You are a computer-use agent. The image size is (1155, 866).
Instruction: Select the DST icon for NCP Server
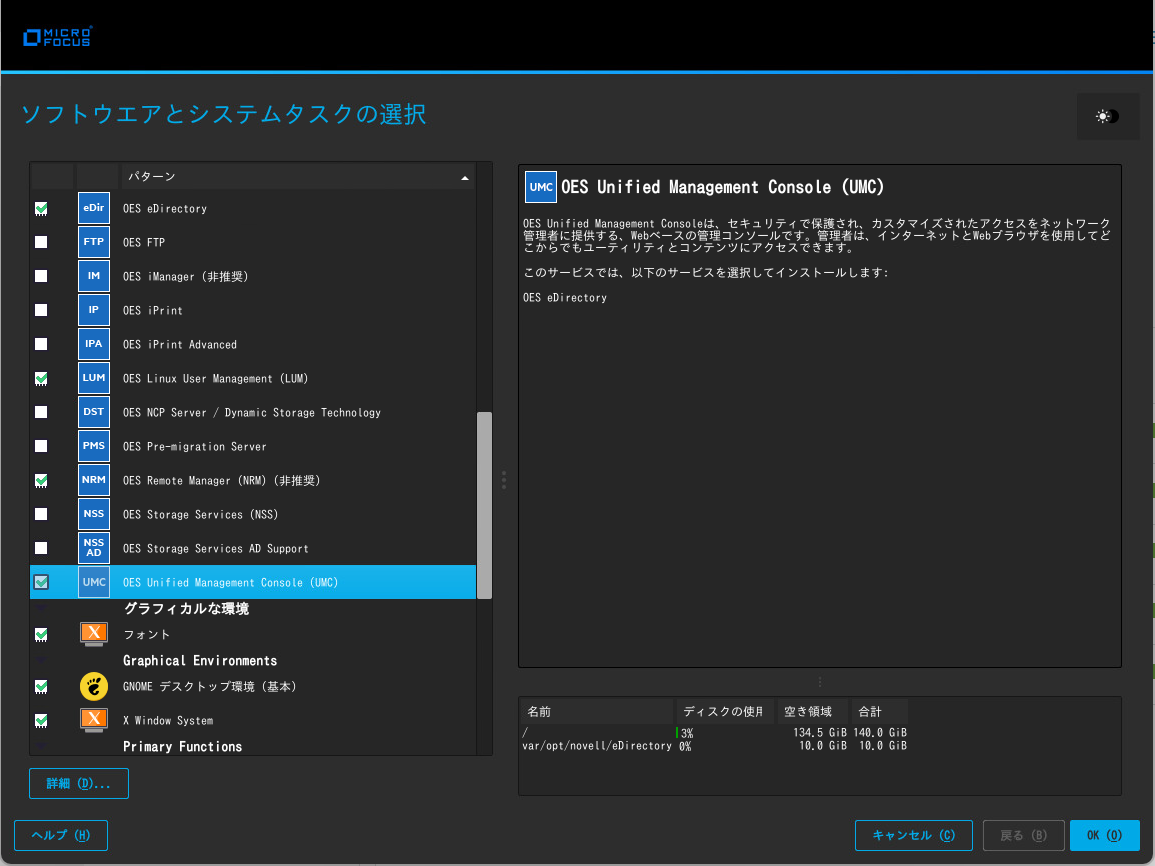[x=93, y=412]
